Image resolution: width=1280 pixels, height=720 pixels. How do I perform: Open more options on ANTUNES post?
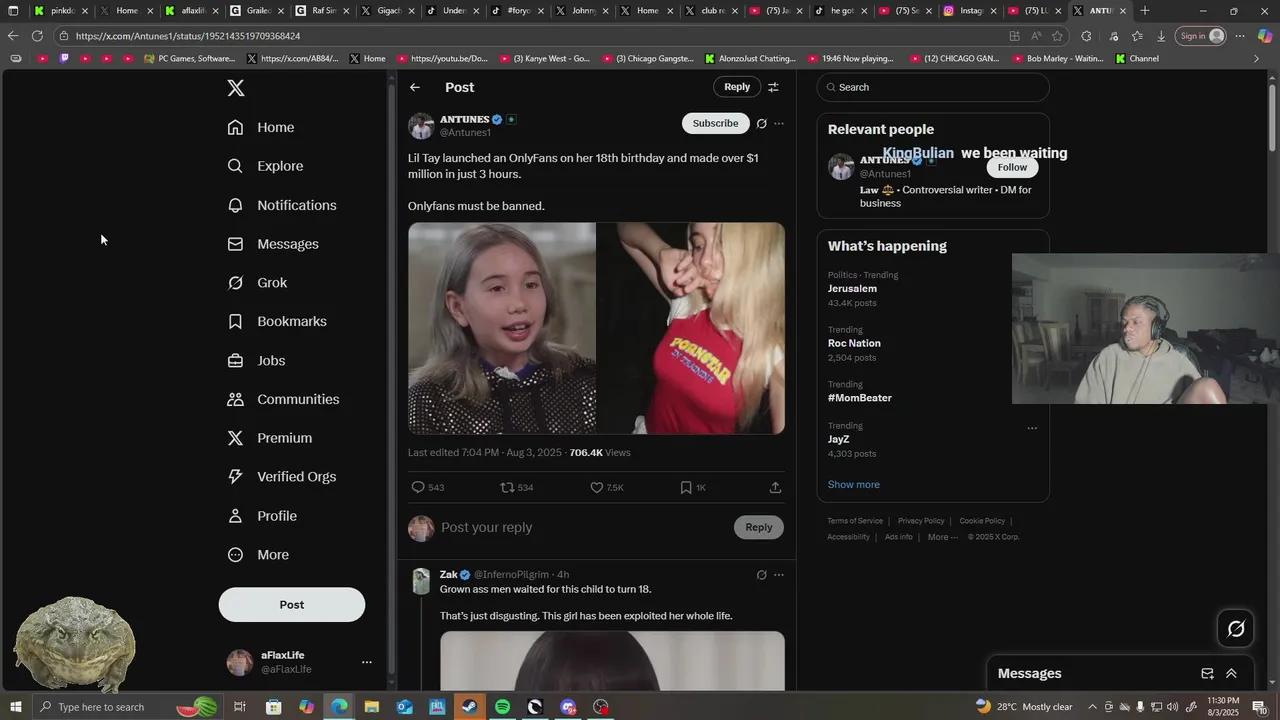click(779, 124)
